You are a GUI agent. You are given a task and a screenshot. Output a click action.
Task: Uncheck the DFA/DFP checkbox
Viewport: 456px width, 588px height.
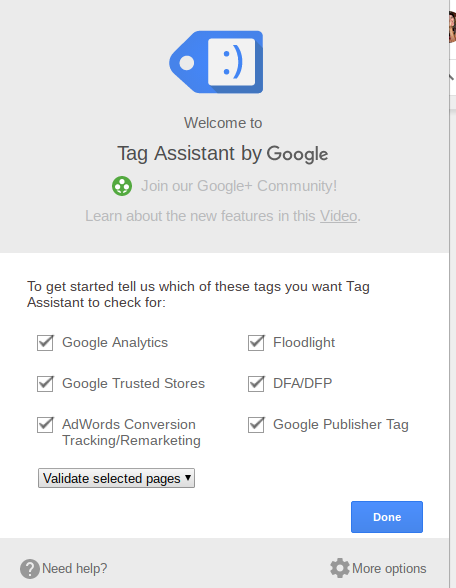256,384
